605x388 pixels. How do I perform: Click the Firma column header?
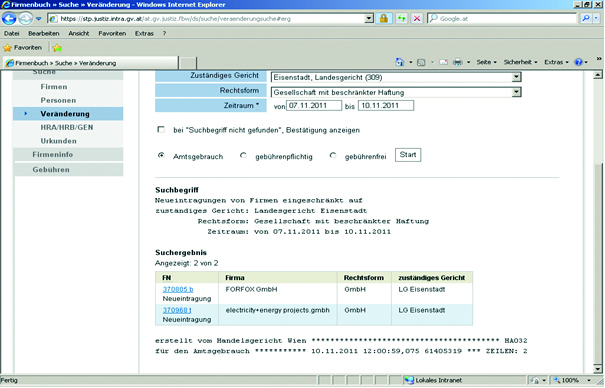pos(278,278)
